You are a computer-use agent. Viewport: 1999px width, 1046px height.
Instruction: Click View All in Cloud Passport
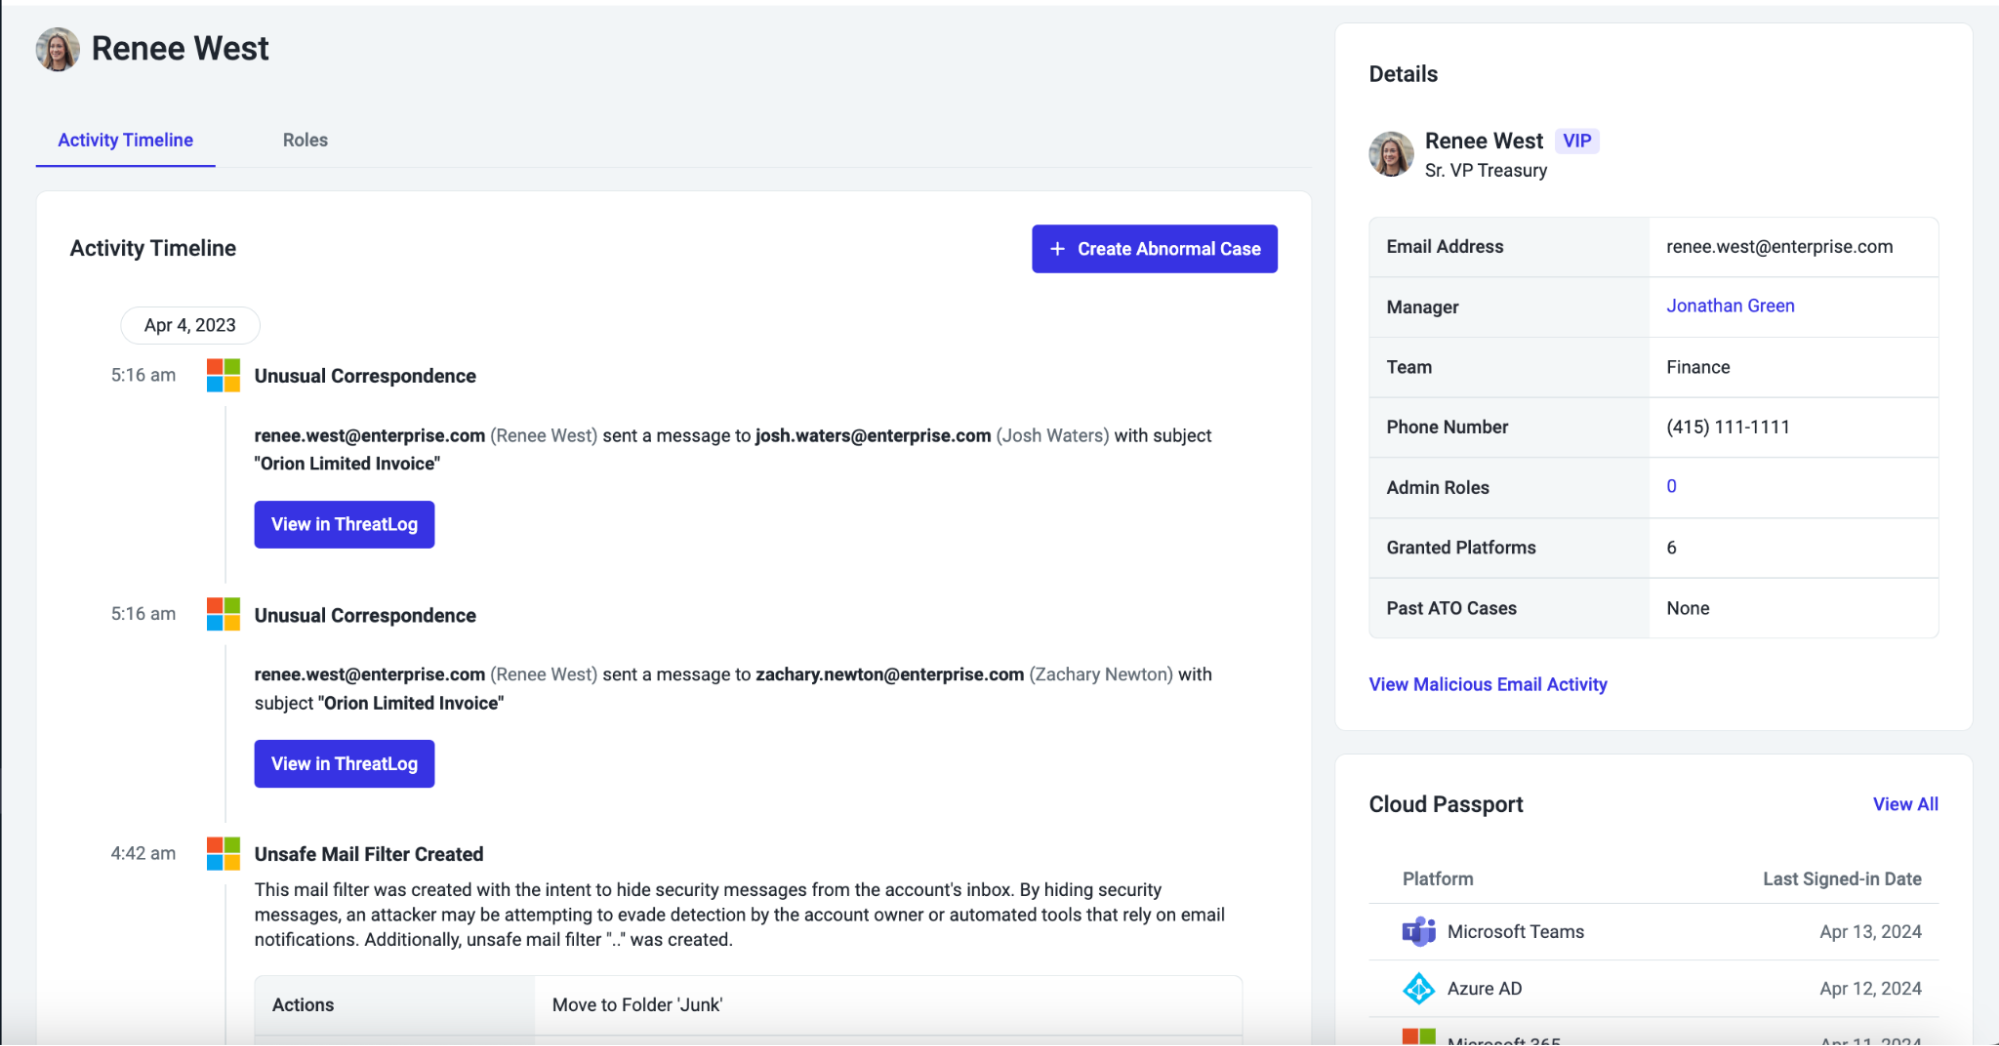point(1905,804)
